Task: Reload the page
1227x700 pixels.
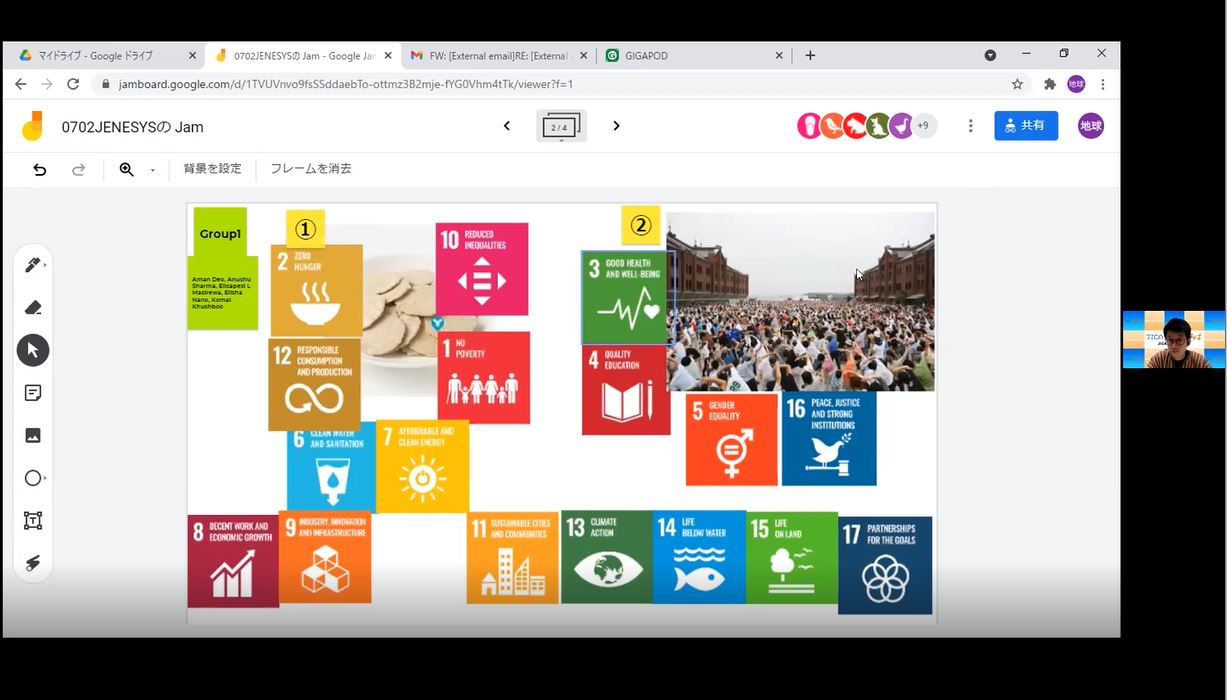Action: tap(72, 84)
